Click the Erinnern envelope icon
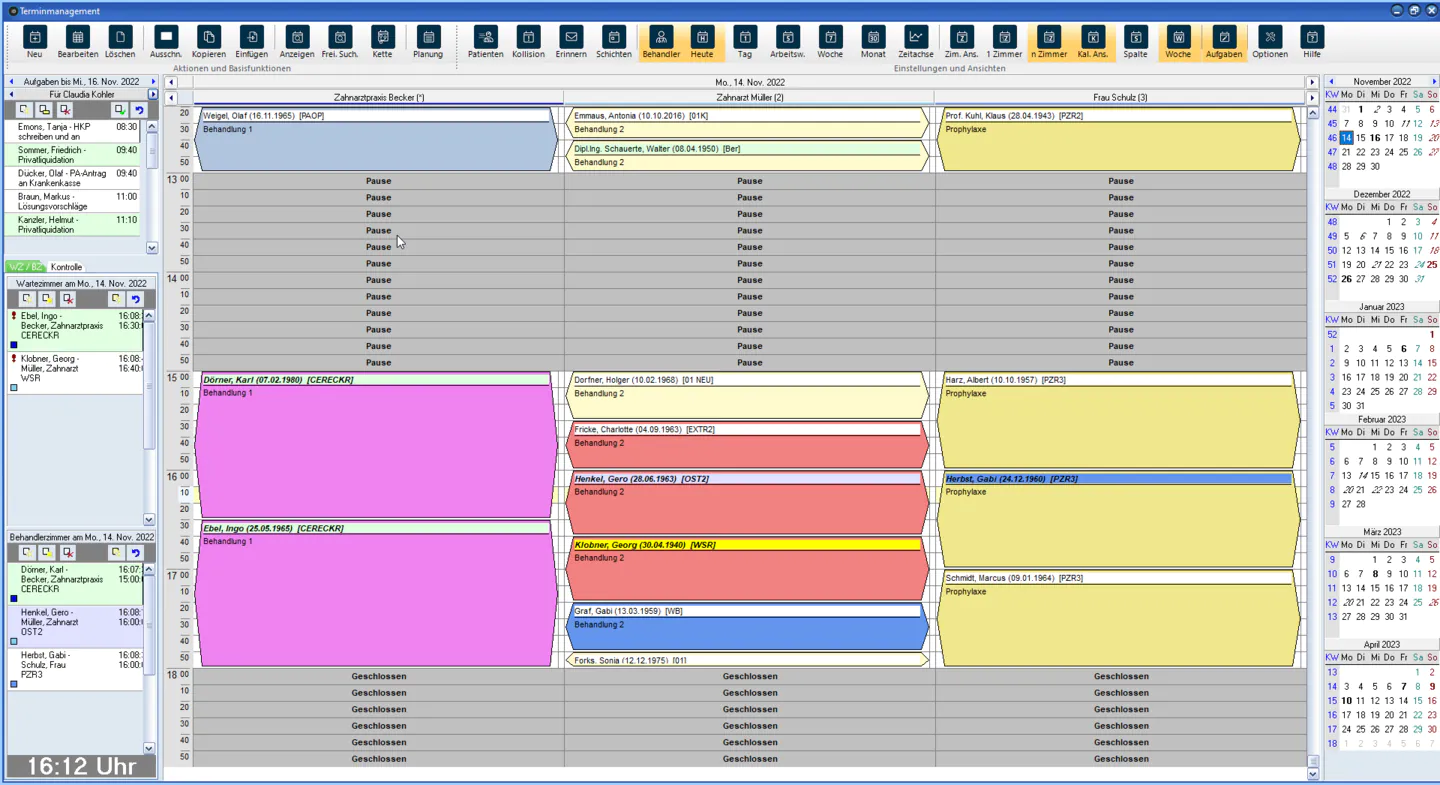The width and height of the screenshot is (1440, 785). pyautogui.click(x=571, y=42)
